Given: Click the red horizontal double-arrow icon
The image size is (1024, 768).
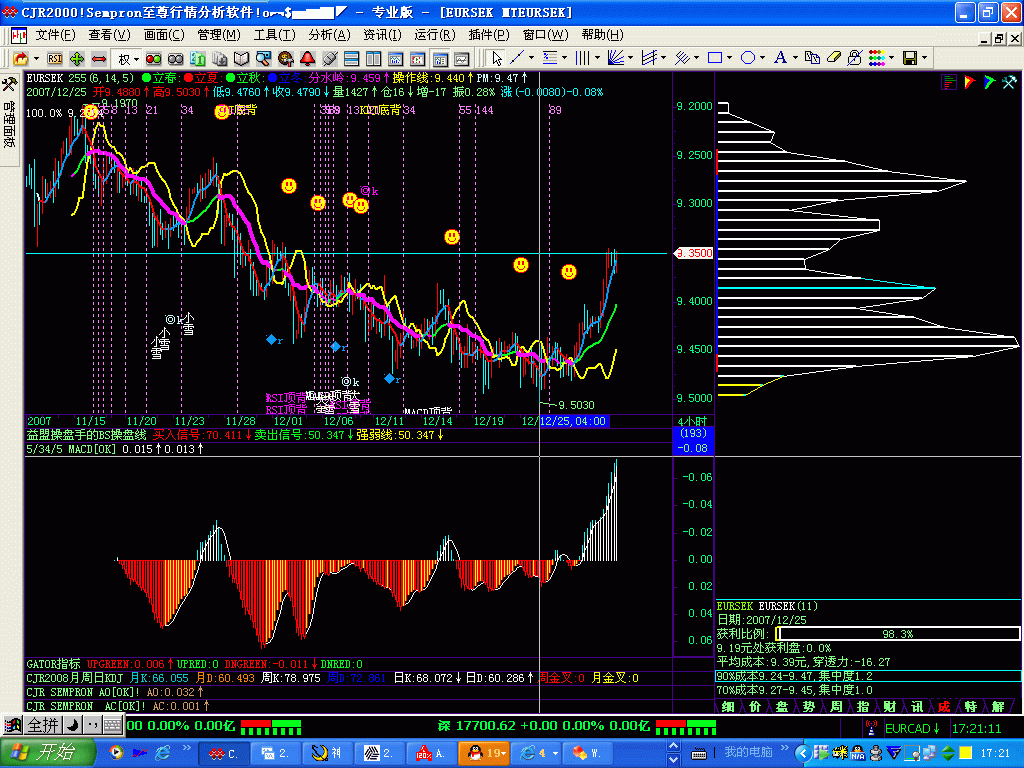Looking at the screenshot, I should click(99, 59).
